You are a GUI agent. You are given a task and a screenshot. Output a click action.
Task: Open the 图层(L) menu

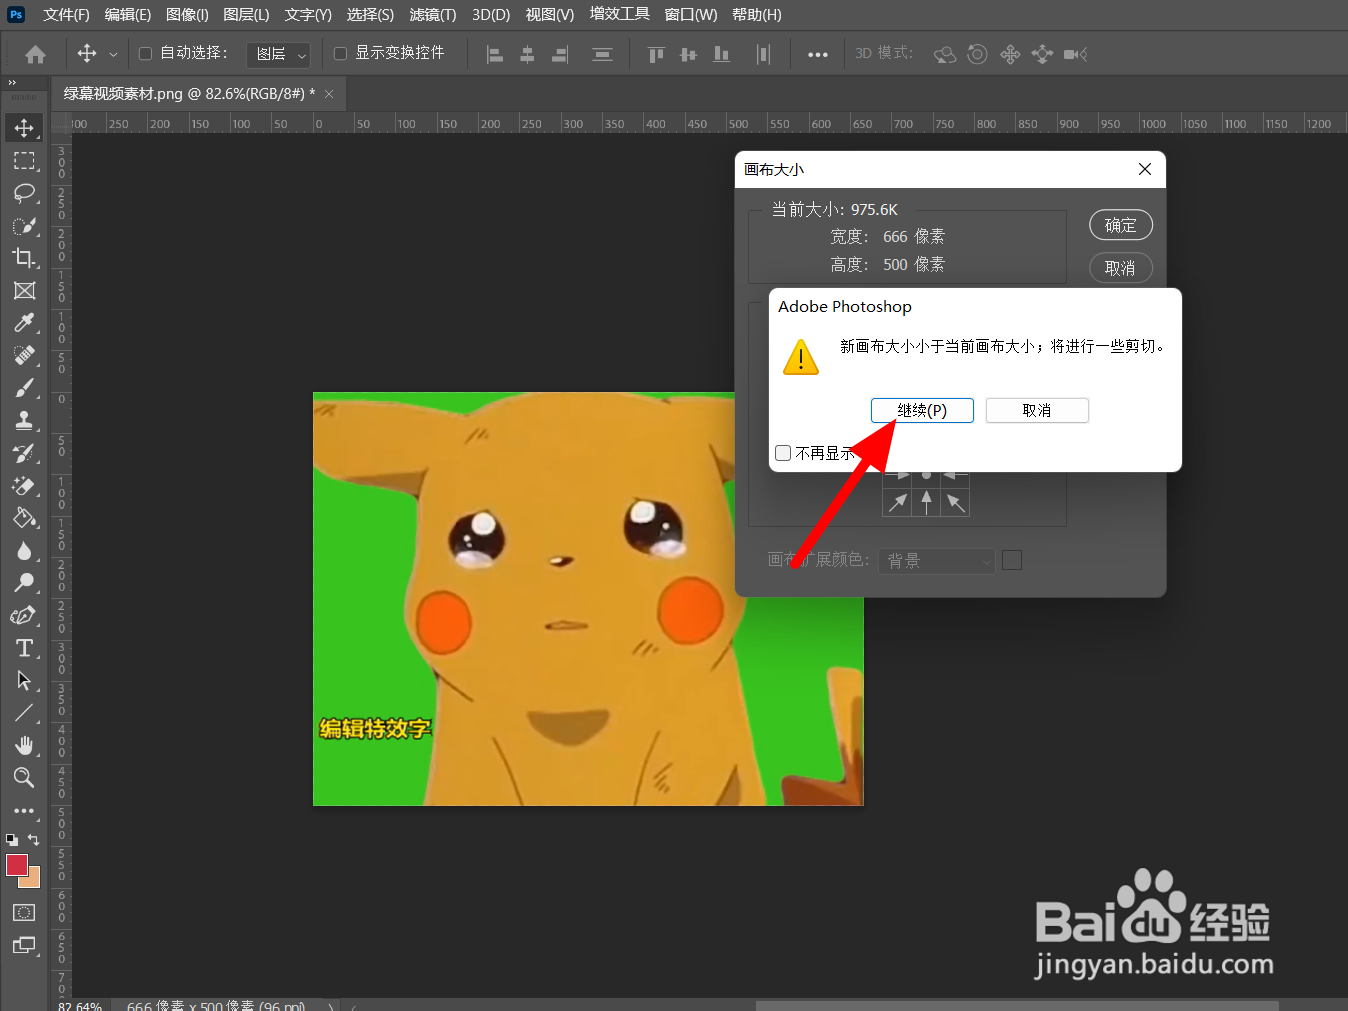tap(246, 15)
